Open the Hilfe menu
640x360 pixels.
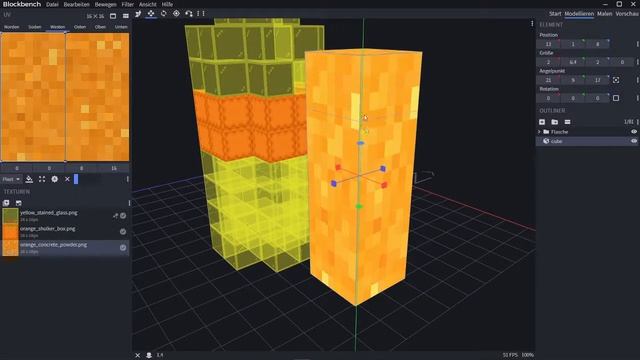point(167,4)
